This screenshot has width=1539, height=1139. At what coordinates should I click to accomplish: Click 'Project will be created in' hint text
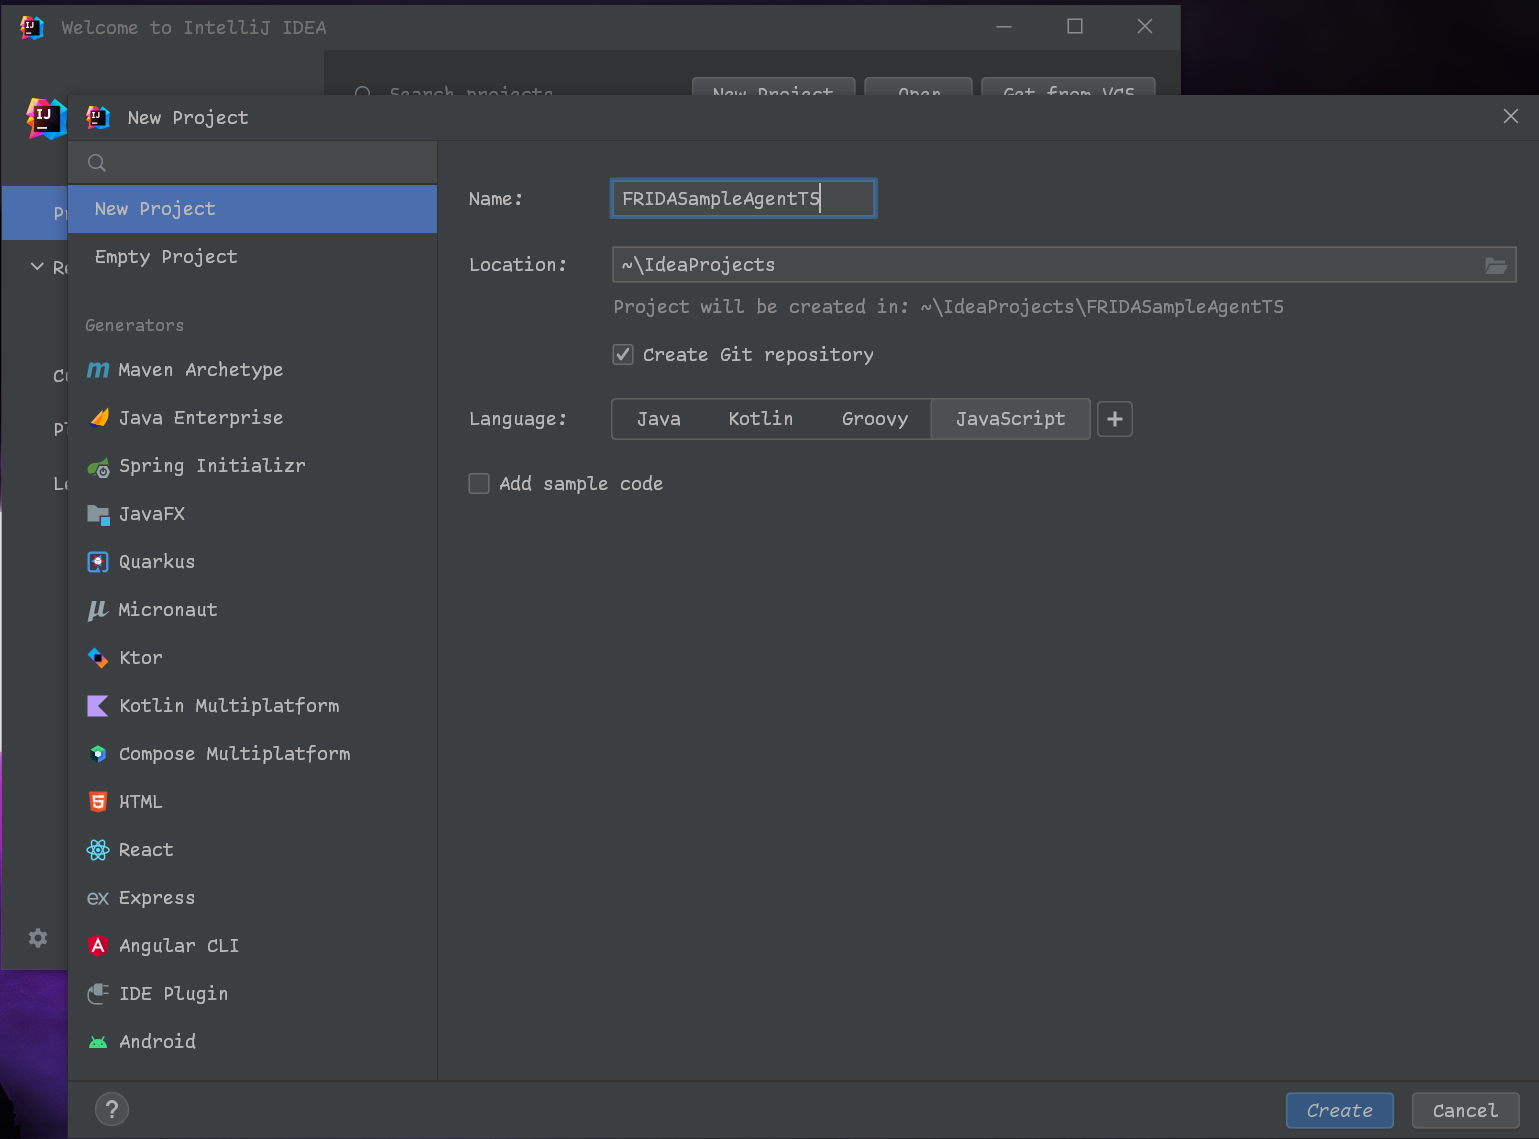(948, 307)
